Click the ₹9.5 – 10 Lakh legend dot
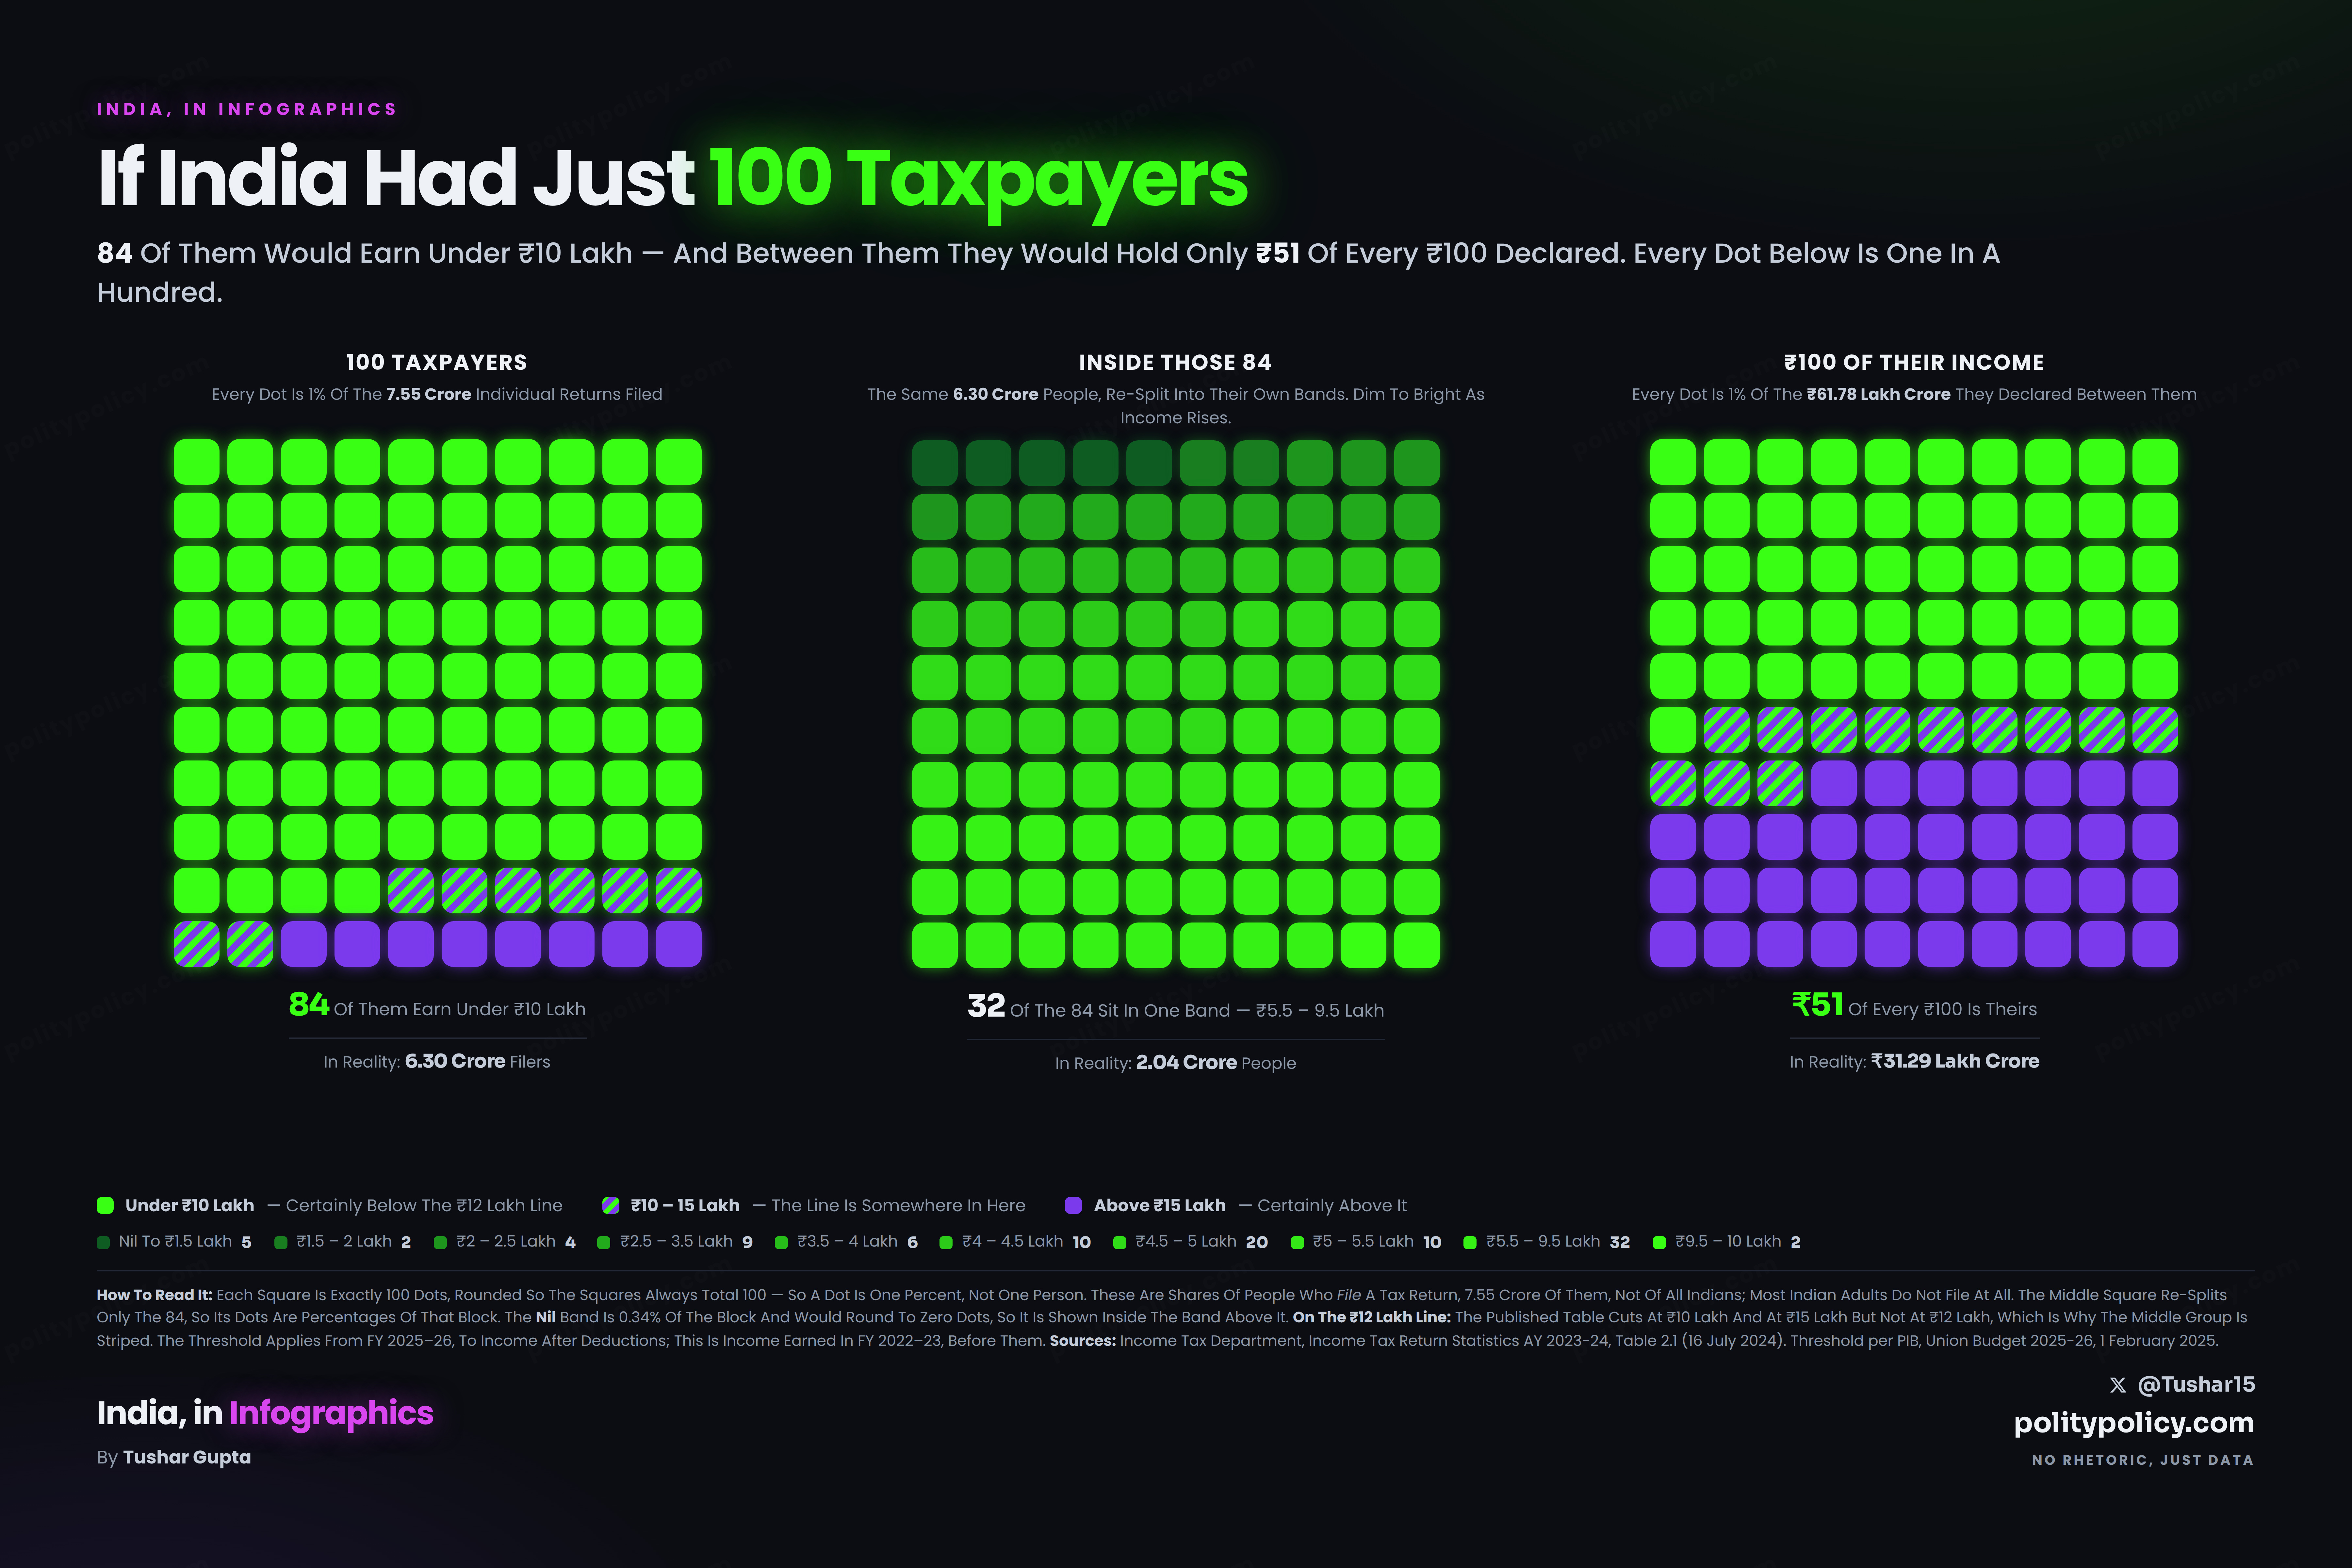 (1659, 1242)
